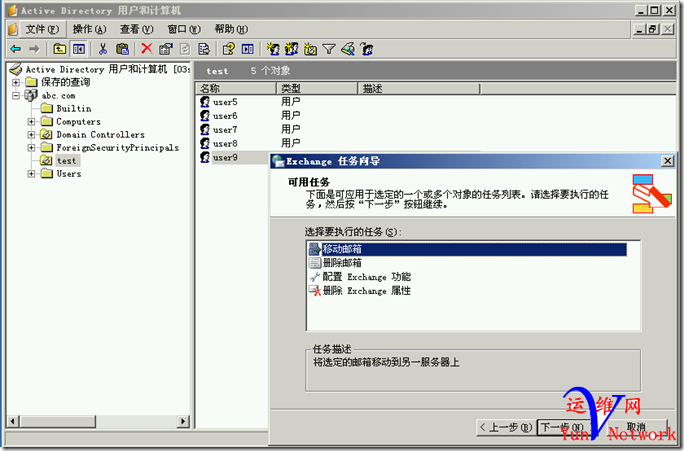Click the red X Delete icon
Screen dimensions: 684x451
[x=147, y=48]
